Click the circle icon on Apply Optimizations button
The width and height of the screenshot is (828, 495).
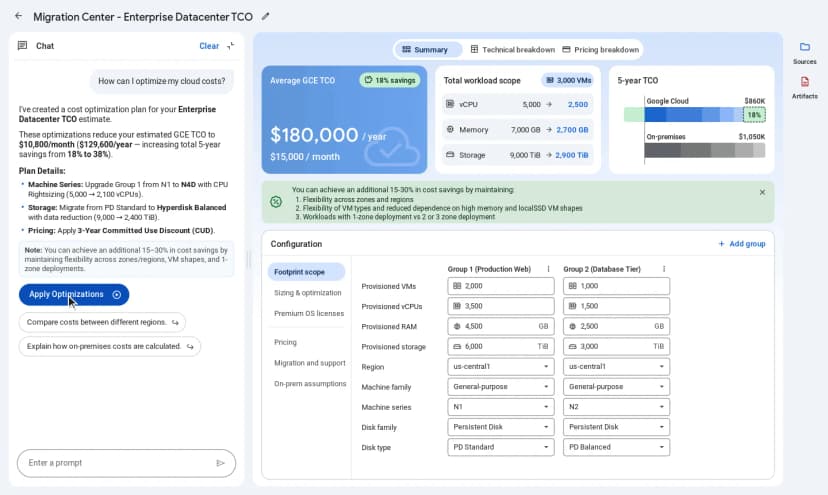click(x=117, y=295)
